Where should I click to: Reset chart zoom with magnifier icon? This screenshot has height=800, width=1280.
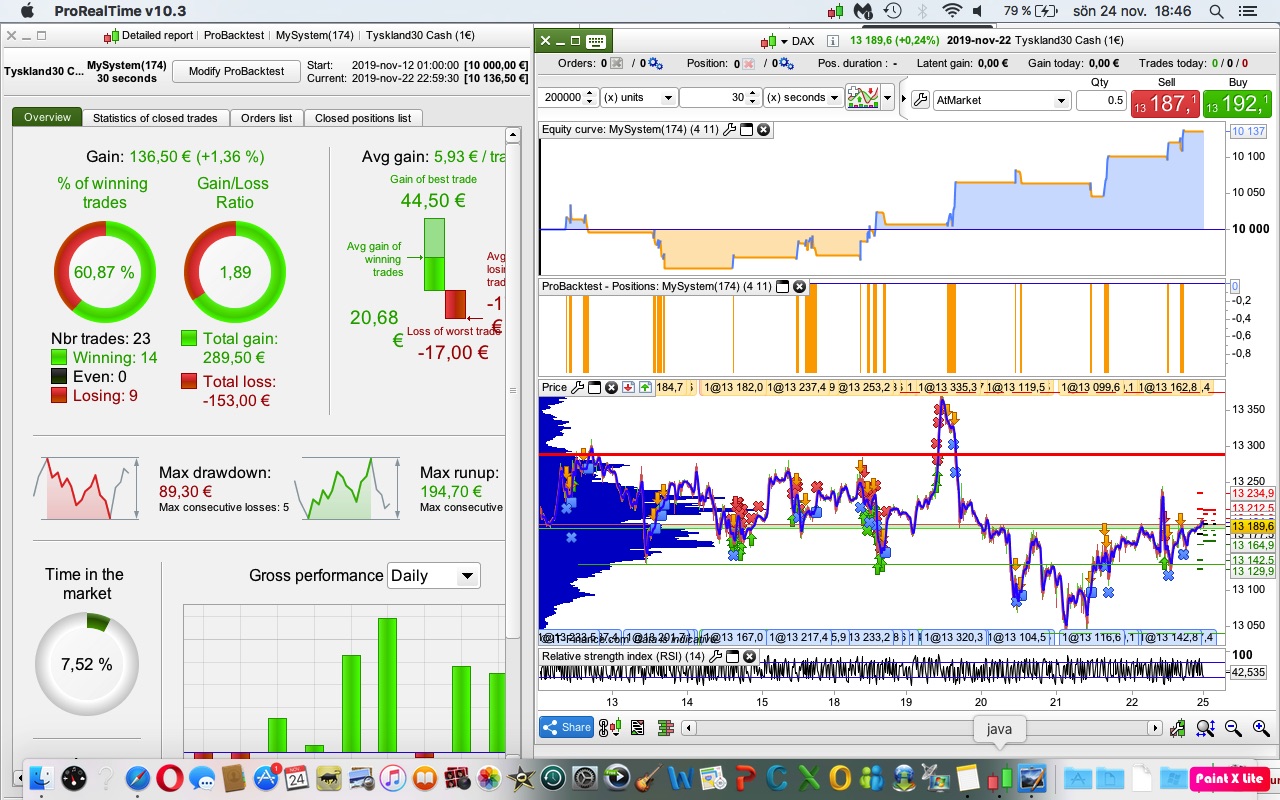pyautogui.click(x=1206, y=729)
